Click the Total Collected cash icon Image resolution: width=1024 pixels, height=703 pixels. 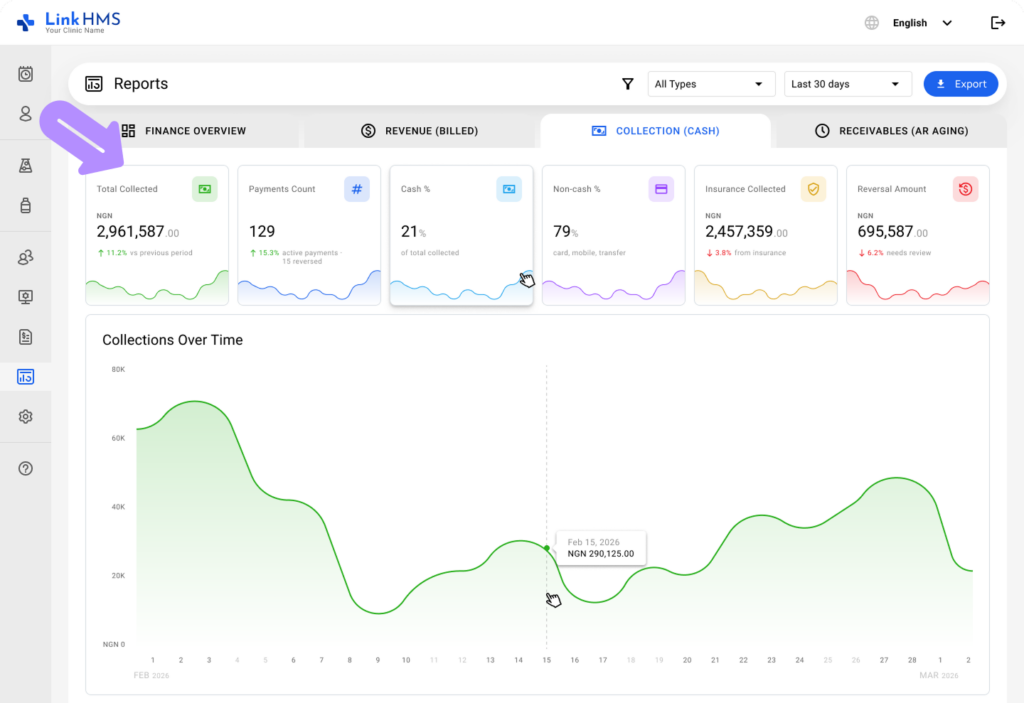pyautogui.click(x=204, y=189)
